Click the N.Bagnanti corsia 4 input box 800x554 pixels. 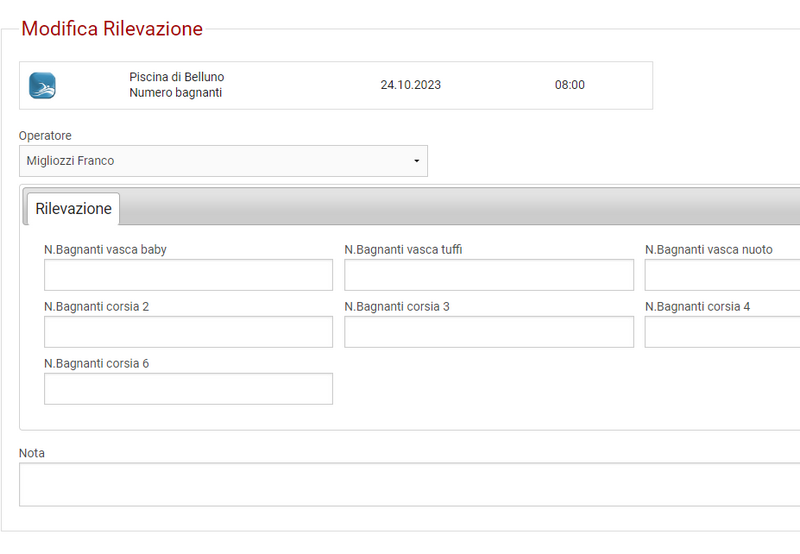pyautogui.click(x=722, y=332)
